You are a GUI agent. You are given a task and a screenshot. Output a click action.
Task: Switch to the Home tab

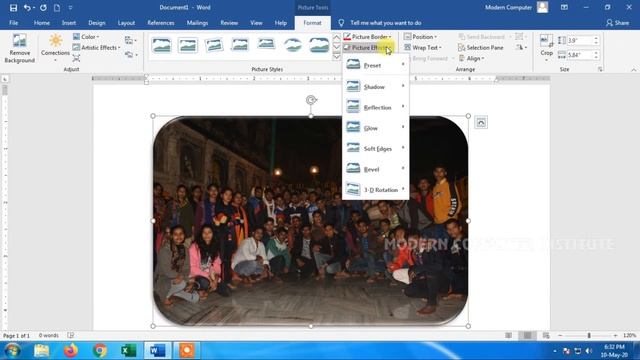(x=42, y=23)
